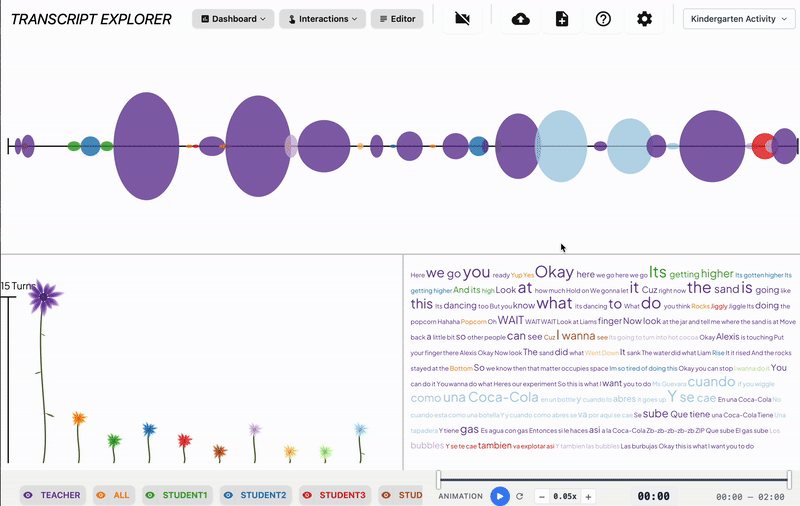This screenshot has height=506, width=800.
Task: Open settings with the gear icon
Action: [x=644, y=19]
